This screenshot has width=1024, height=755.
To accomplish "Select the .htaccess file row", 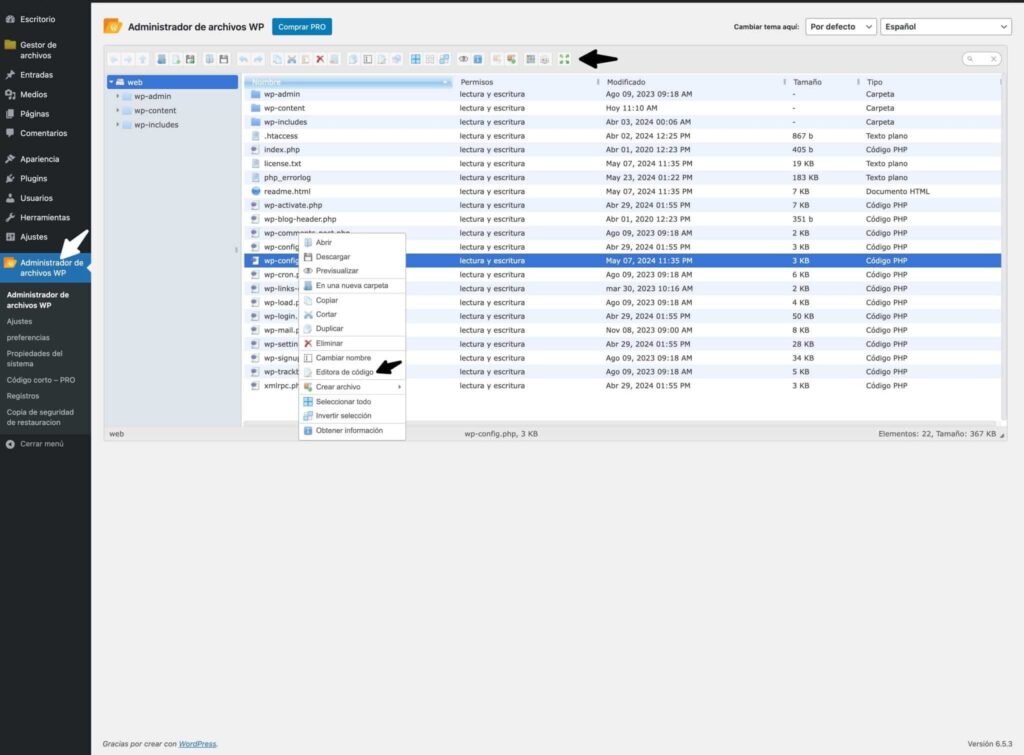I will [622, 136].
